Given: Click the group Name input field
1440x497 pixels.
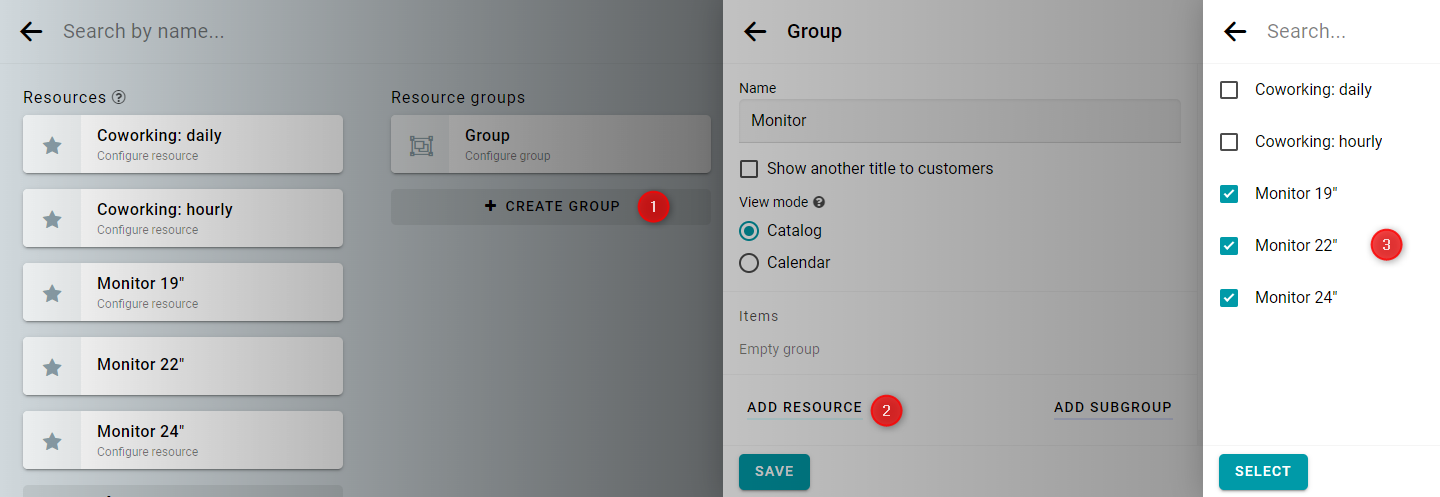Looking at the screenshot, I should pos(960,121).
